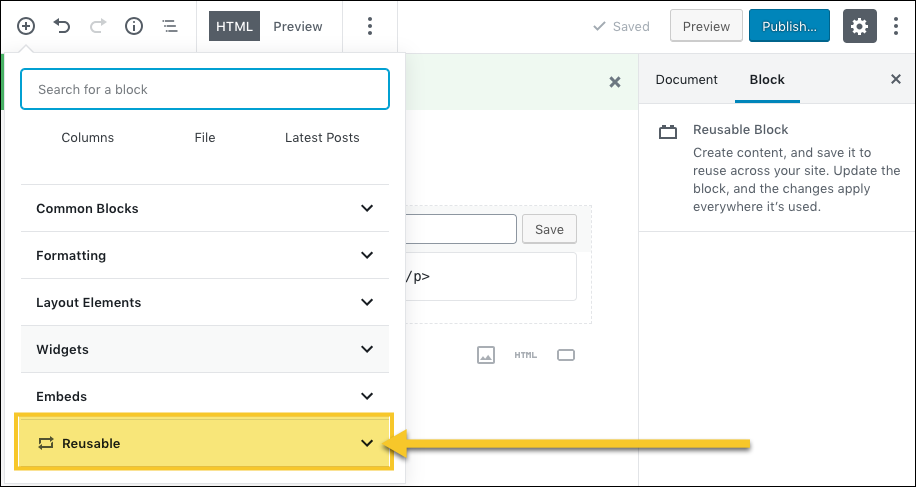Click the Reusable Block icon in sidebar
This screenshot has width=916, height=487.
pos(668,132)
